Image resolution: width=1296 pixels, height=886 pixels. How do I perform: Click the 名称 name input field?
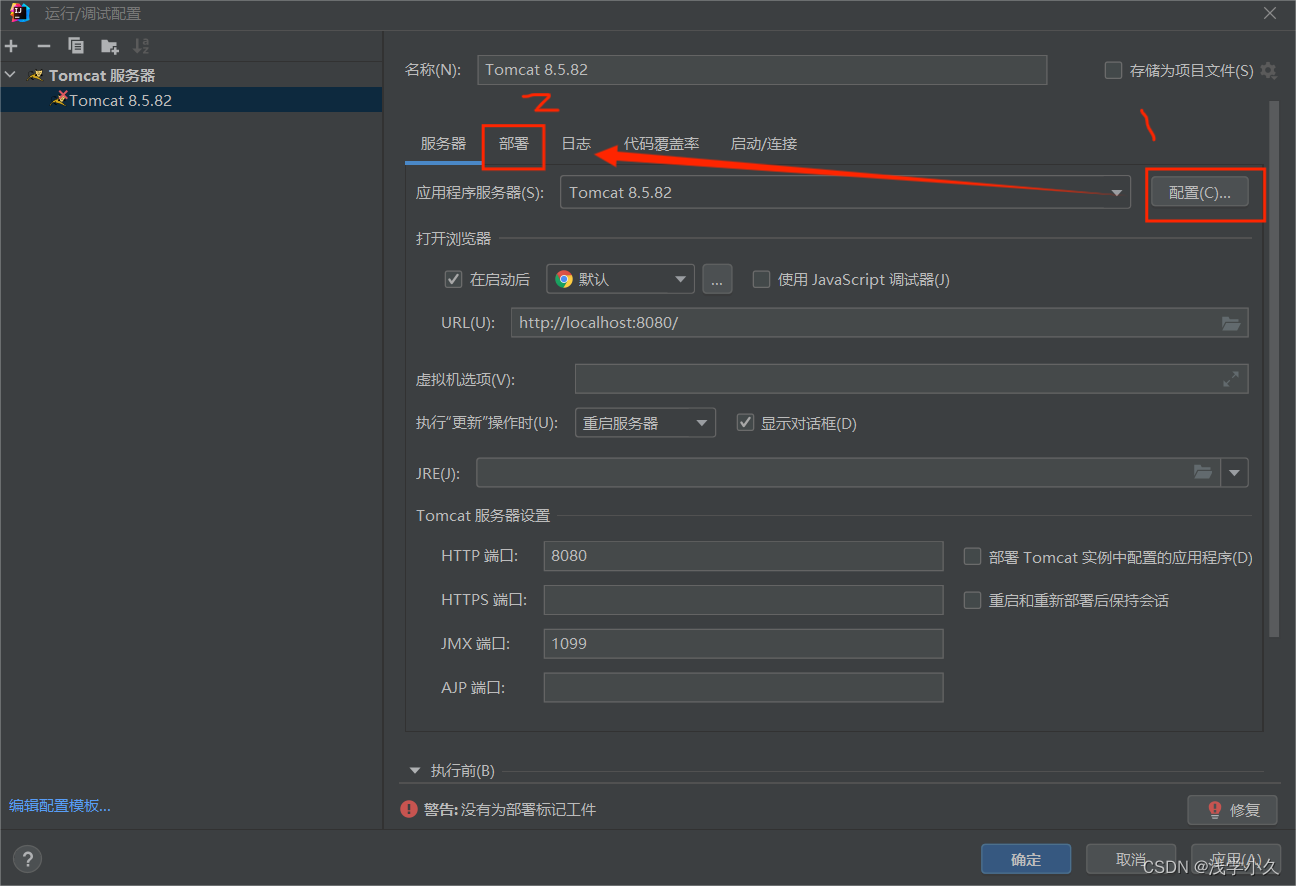coord(762,70)
